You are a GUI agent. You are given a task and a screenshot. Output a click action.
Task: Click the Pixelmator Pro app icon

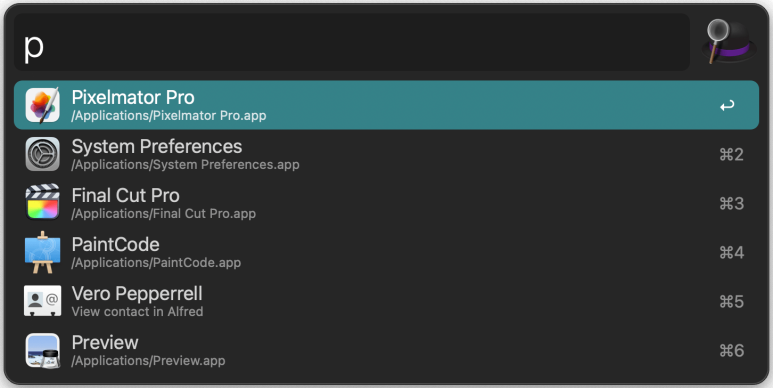click(42, 105)
